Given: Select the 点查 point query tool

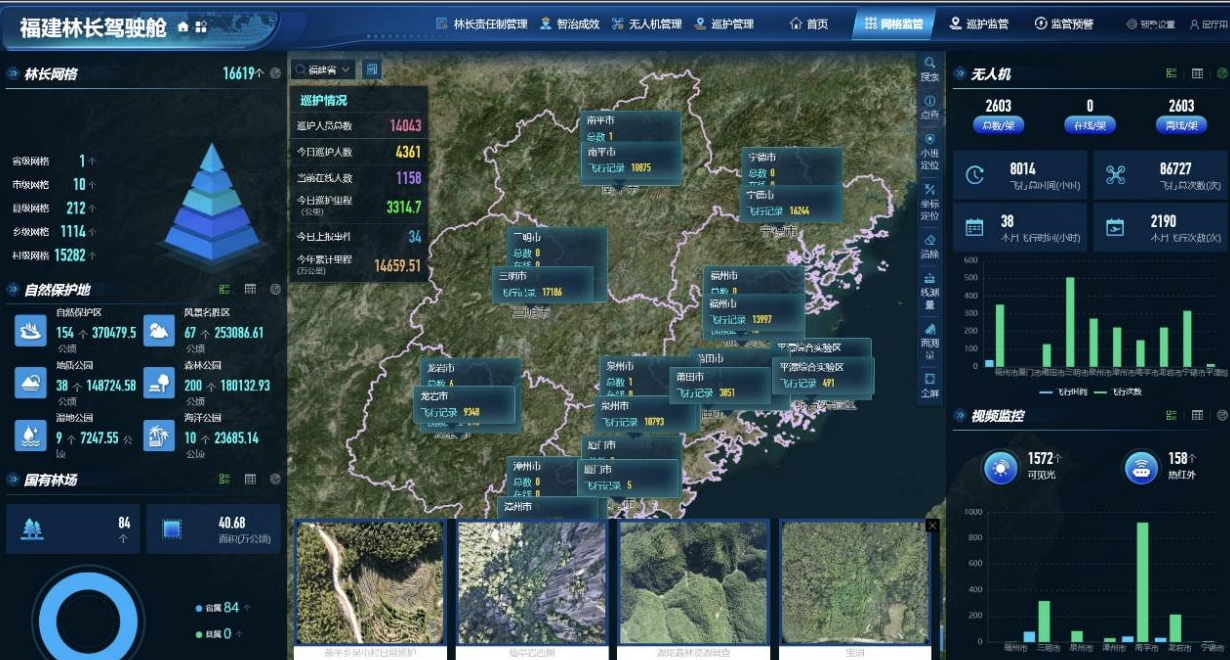Looking at the screenshot, I should pyautogui.click(x=929, y=106).
